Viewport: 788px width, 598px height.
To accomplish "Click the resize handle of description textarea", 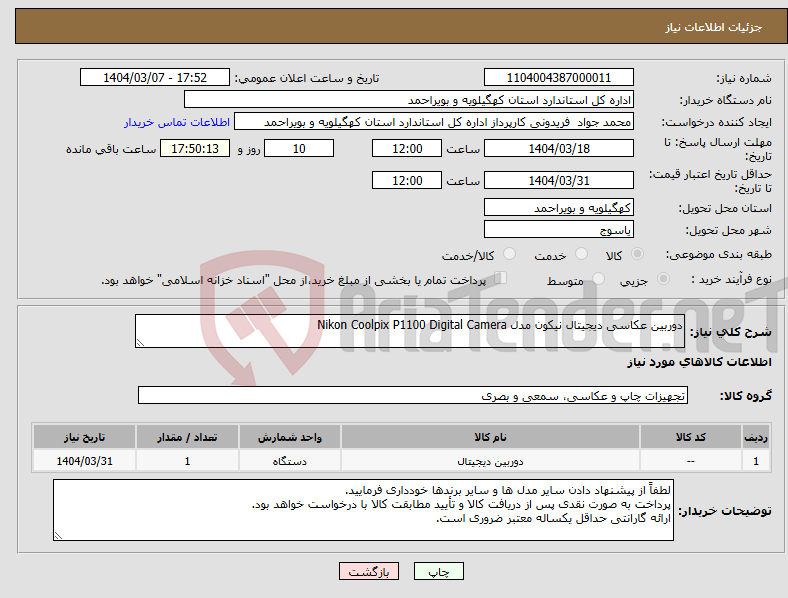I will [140, 343].
